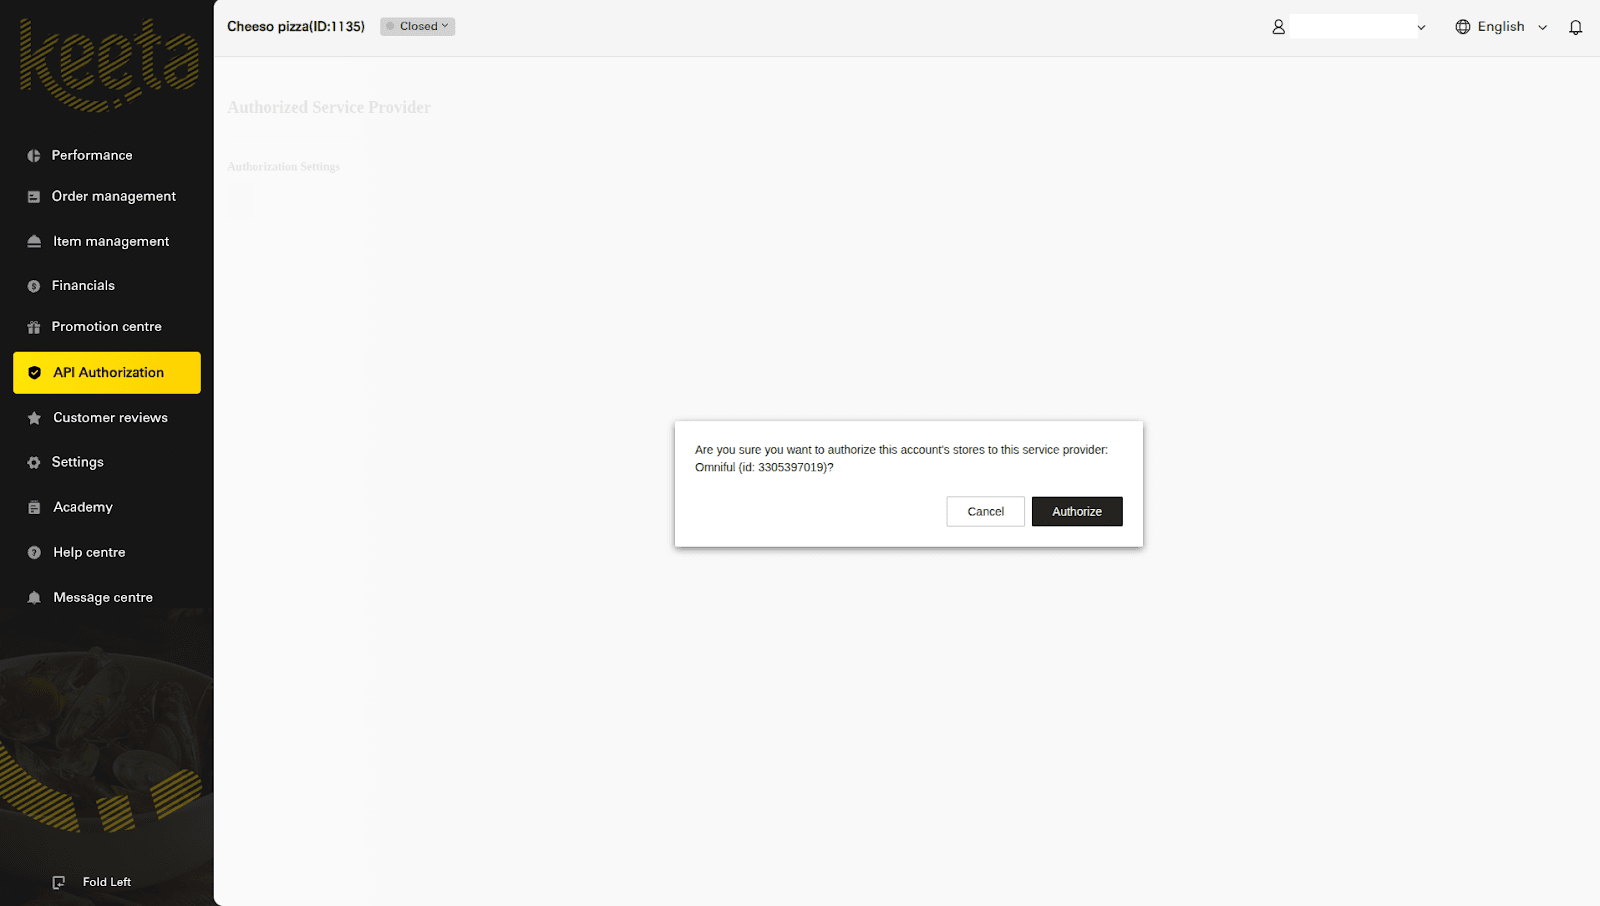Confirm with the Authorize button
This screenshot has height=906, width=1600.
click(x=1076, y=511)
